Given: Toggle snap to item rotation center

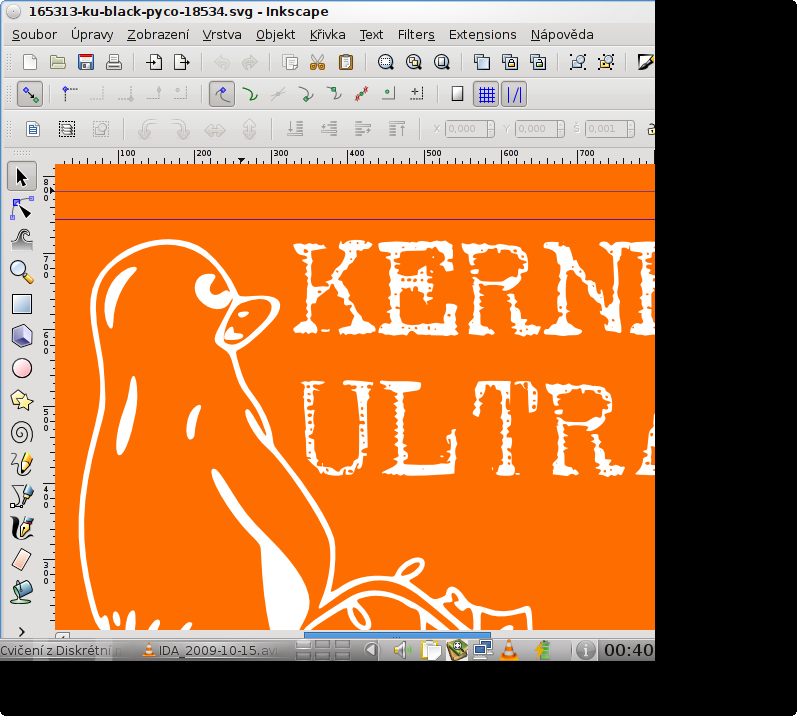Looking at the screenshot, I should (x=417, y=95).
